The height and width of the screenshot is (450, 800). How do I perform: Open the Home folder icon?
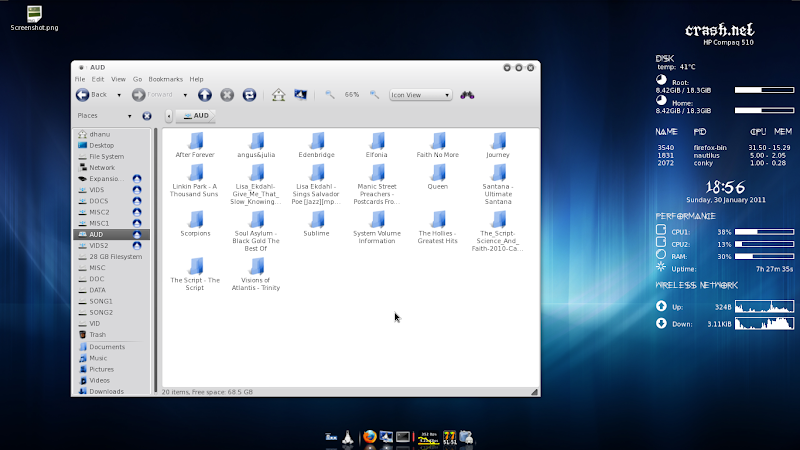point(278,95)
